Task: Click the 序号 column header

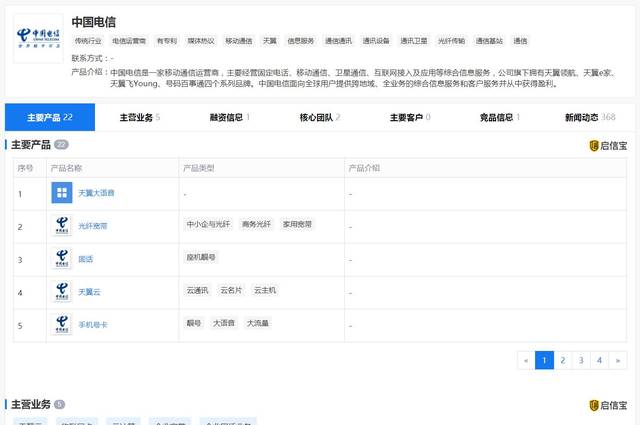Action: point(25,168)
